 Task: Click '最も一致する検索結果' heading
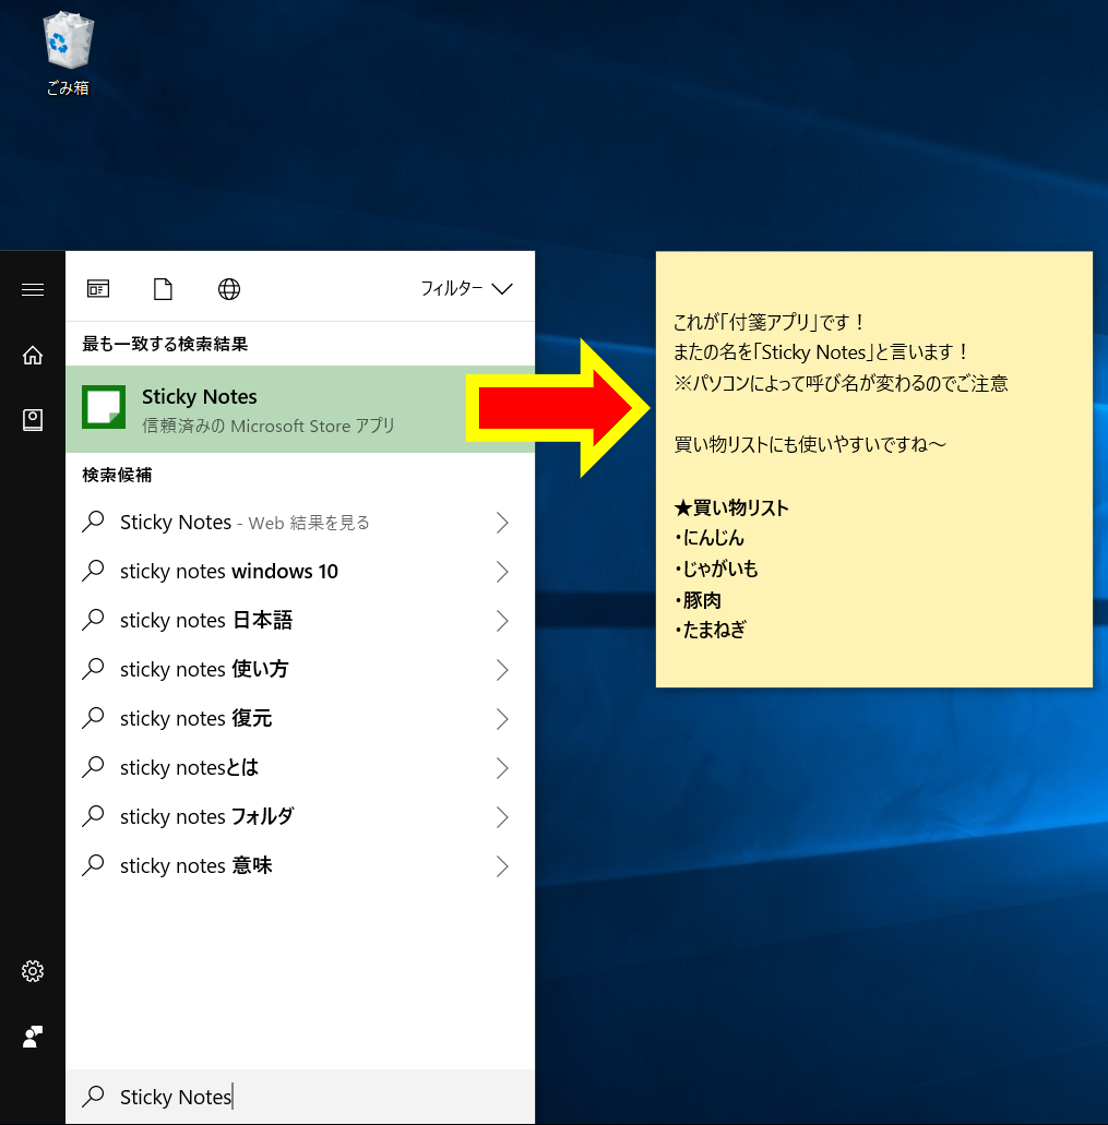coord(165,344)
